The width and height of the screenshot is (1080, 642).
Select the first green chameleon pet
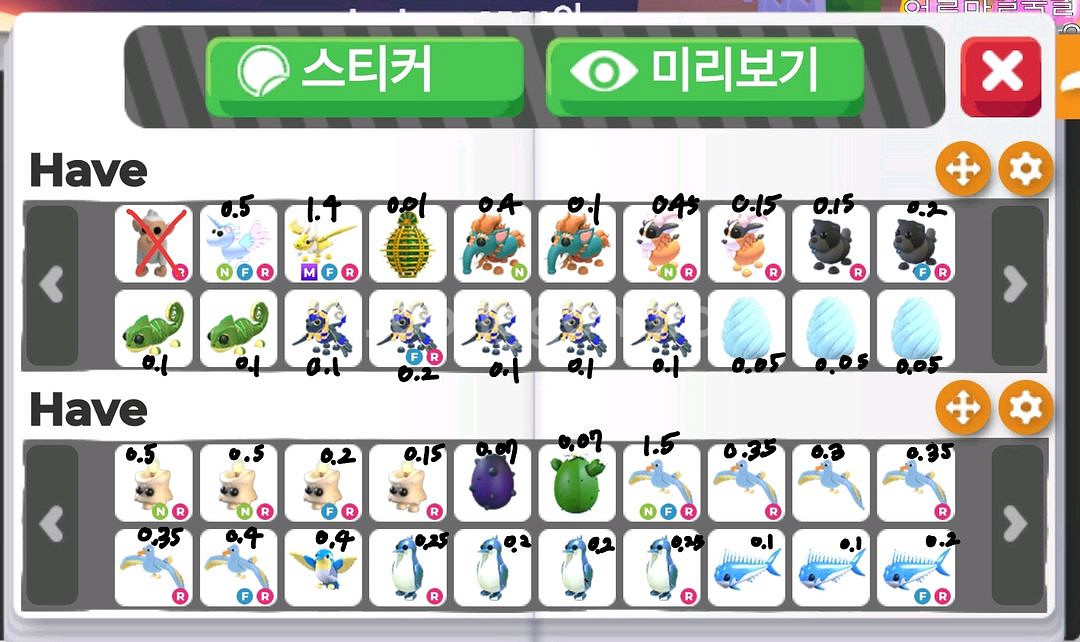[154, 329]
